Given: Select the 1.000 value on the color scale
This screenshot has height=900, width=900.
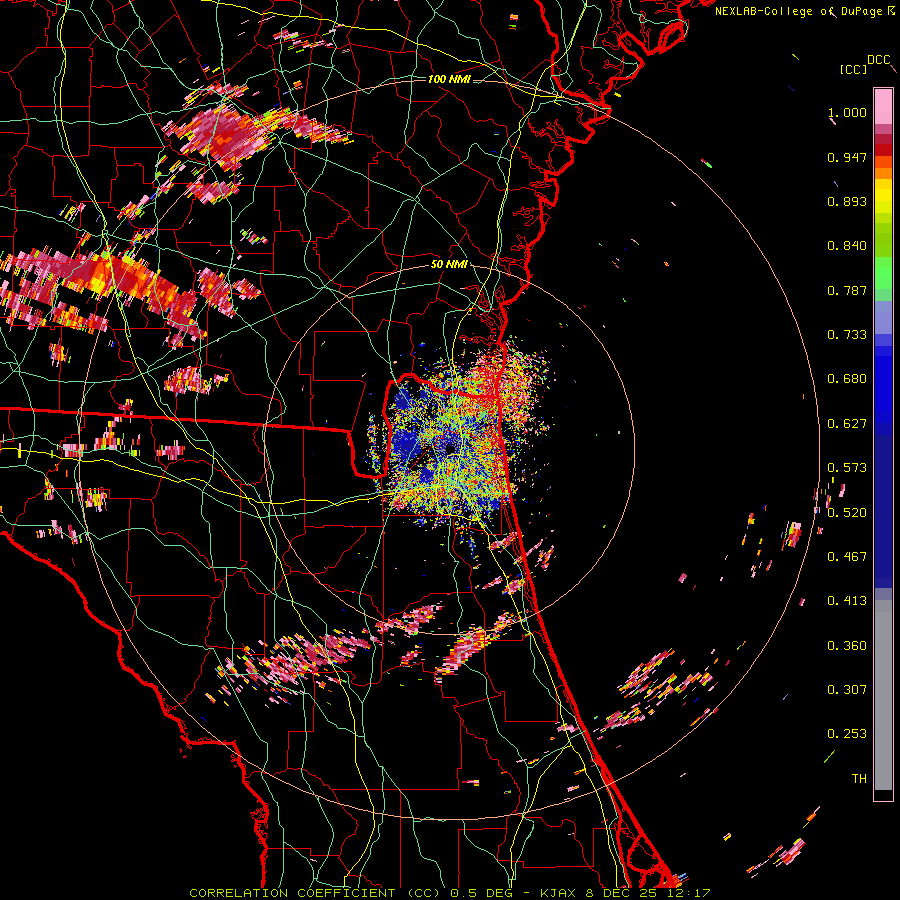Looking at the screenshot, I should (x=847, y=113).
